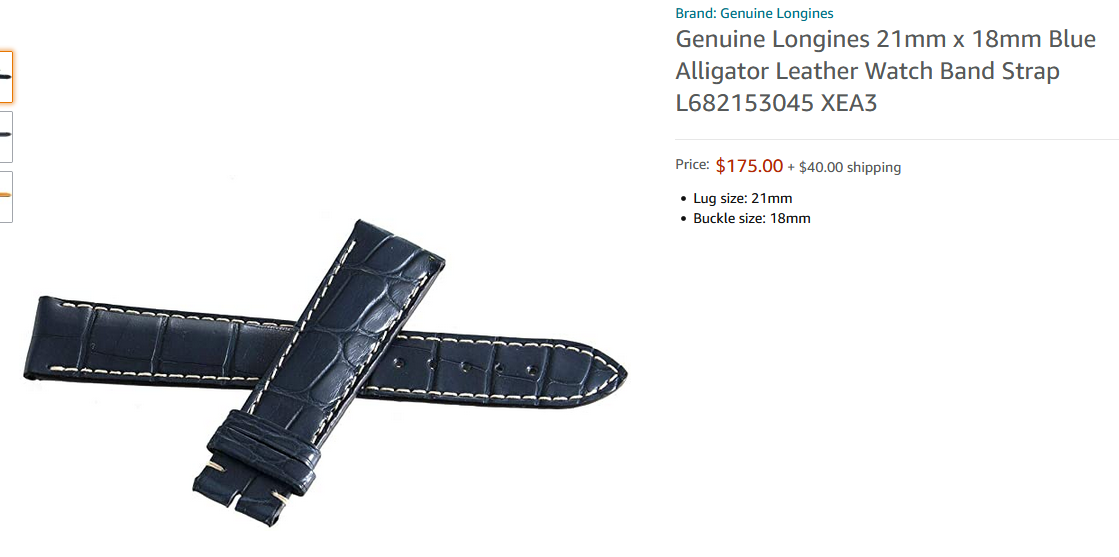The image size is (1119, 557).
Task: Click the keeper loop on the short strap
Action: pos(264,451)
